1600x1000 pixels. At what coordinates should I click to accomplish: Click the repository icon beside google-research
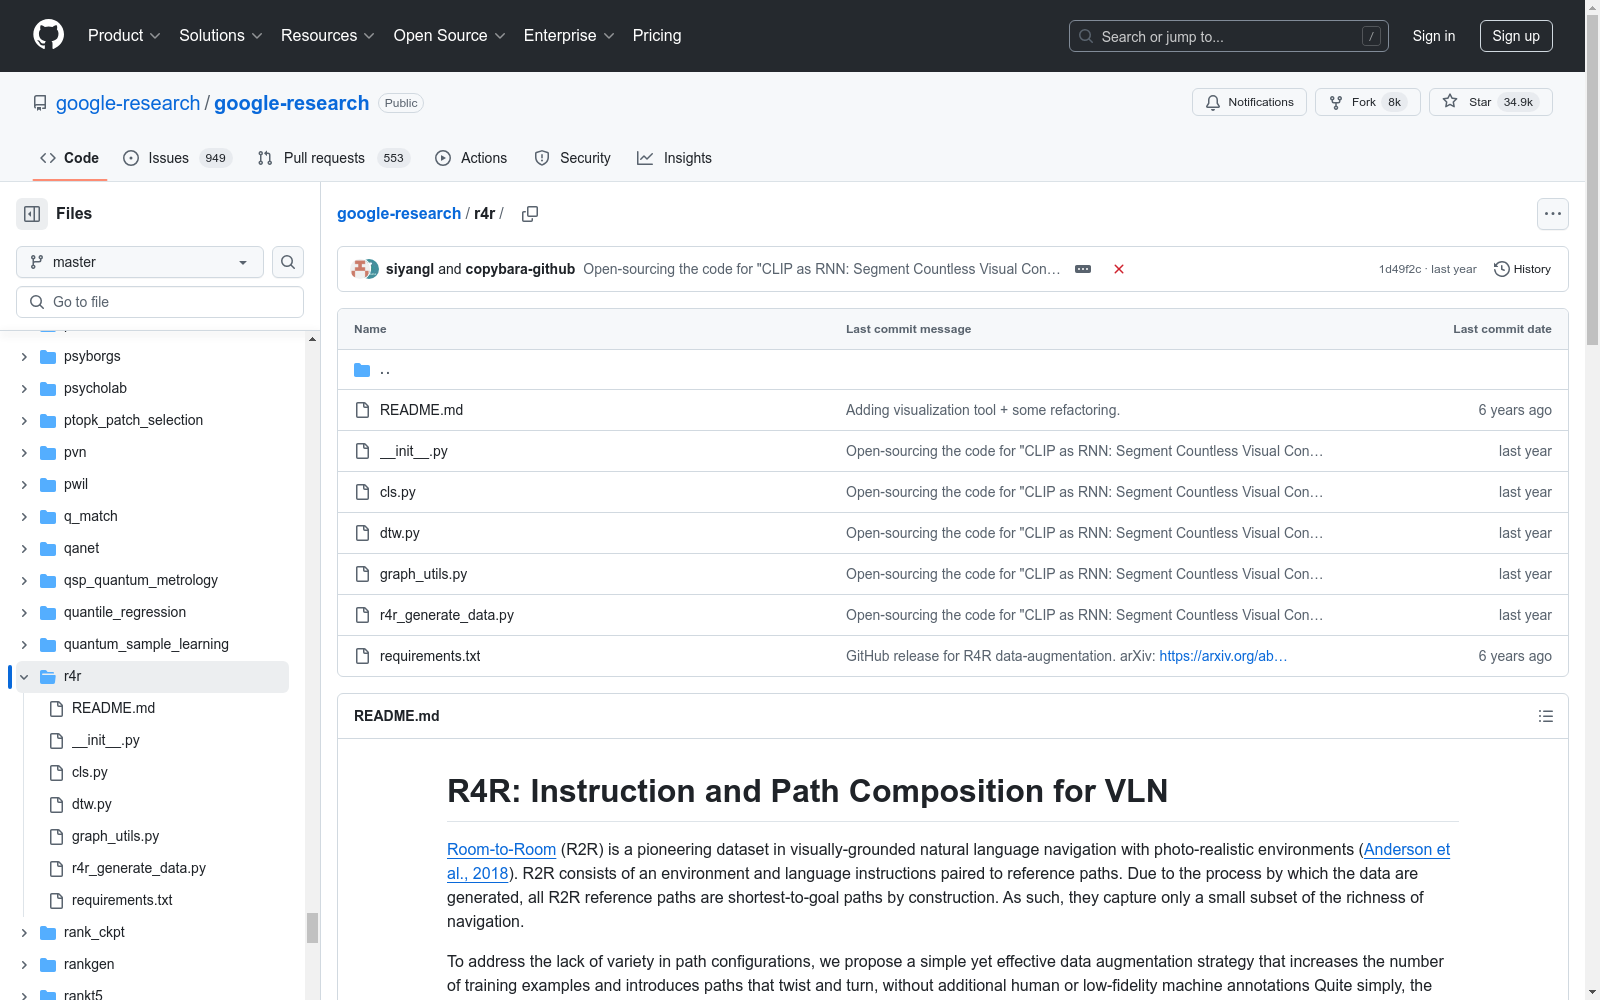(40, 103)
